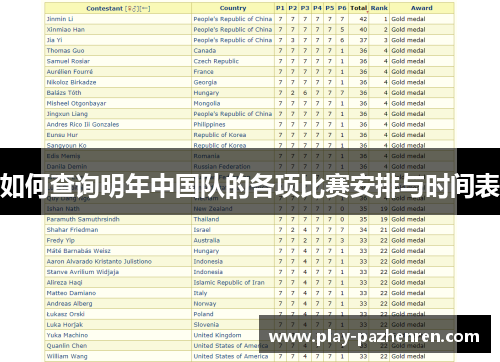Open contestant Jingxun Liang
The image size is (500, 362).
click(x=67, y=114)
